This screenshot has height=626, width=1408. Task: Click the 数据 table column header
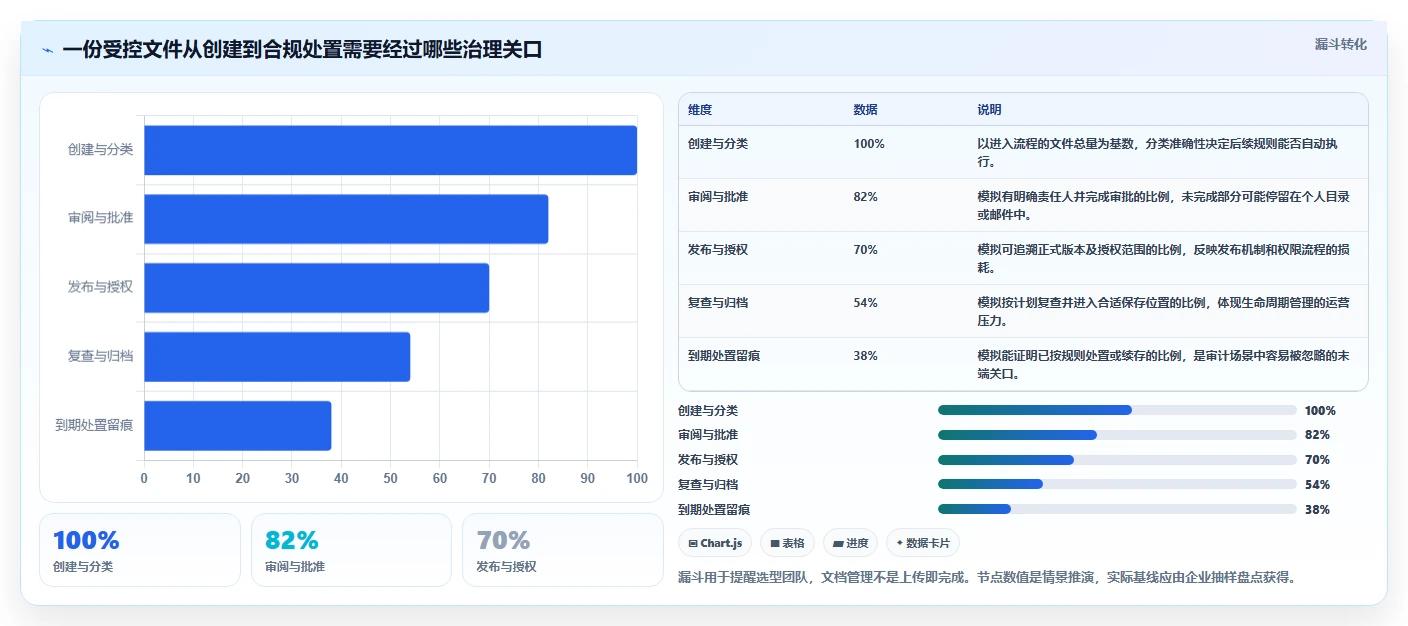[x=865, y=110]
